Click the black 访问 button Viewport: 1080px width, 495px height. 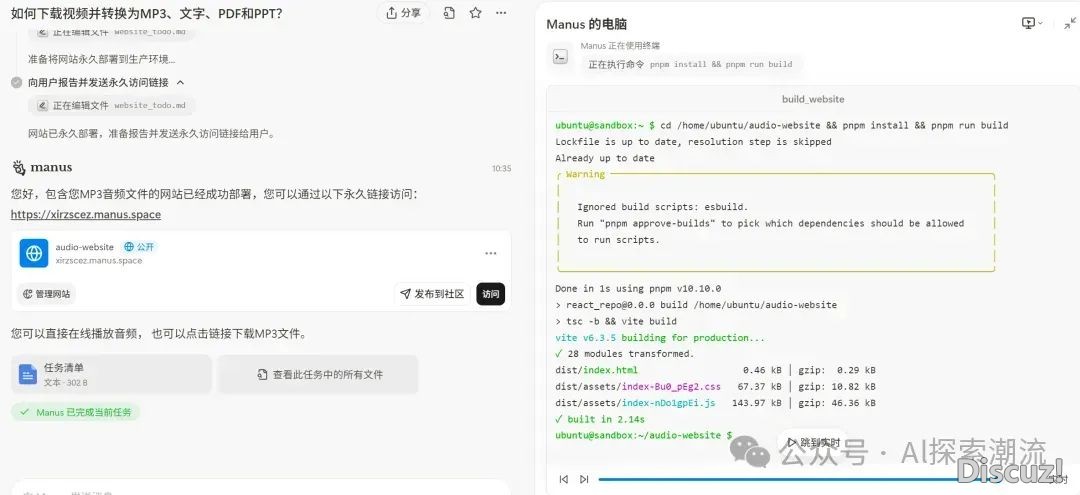coord(490,294)
